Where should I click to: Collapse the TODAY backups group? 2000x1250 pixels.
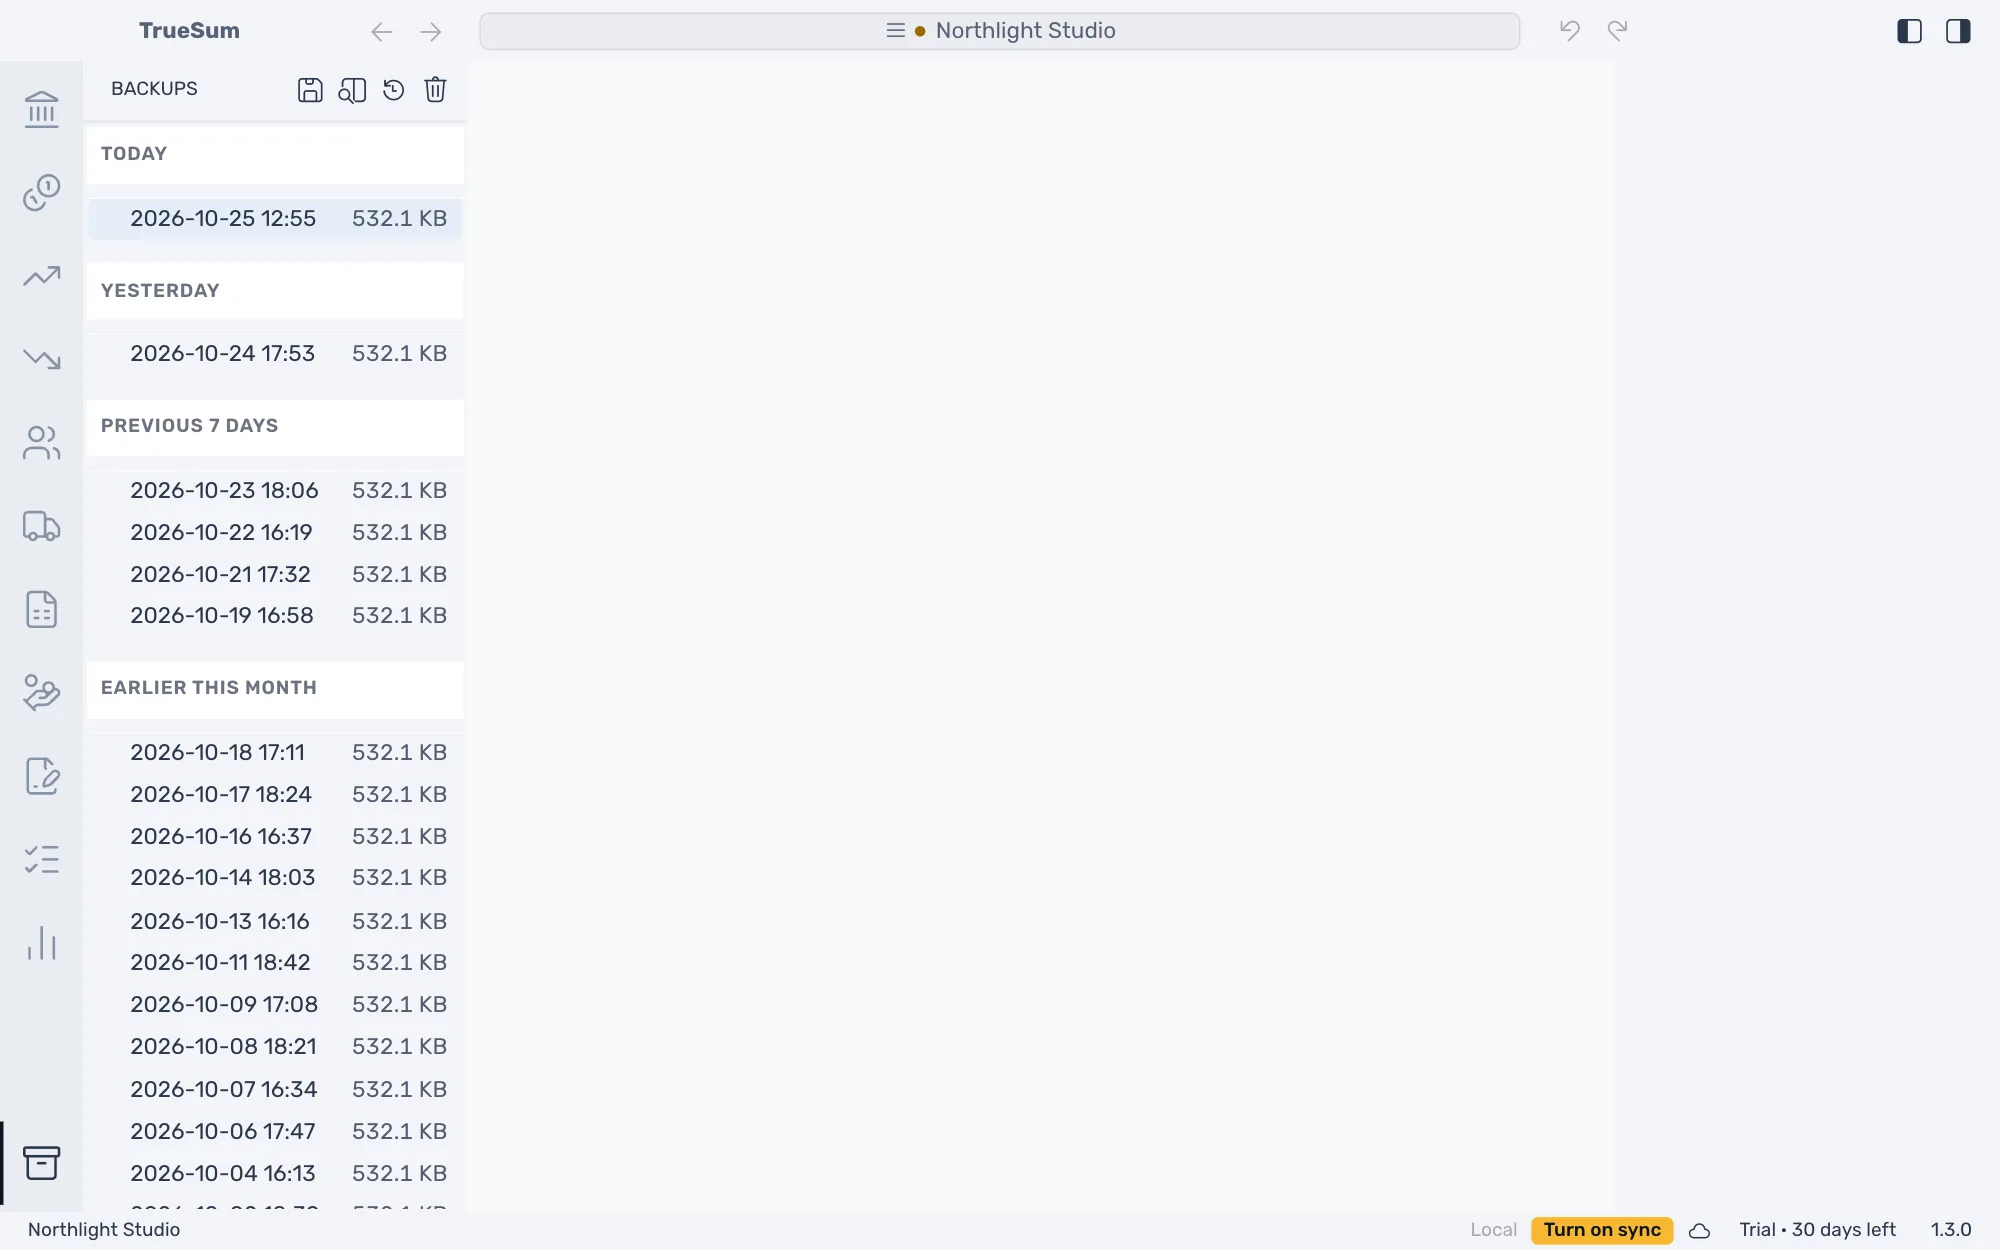click(x=275, y=154)
